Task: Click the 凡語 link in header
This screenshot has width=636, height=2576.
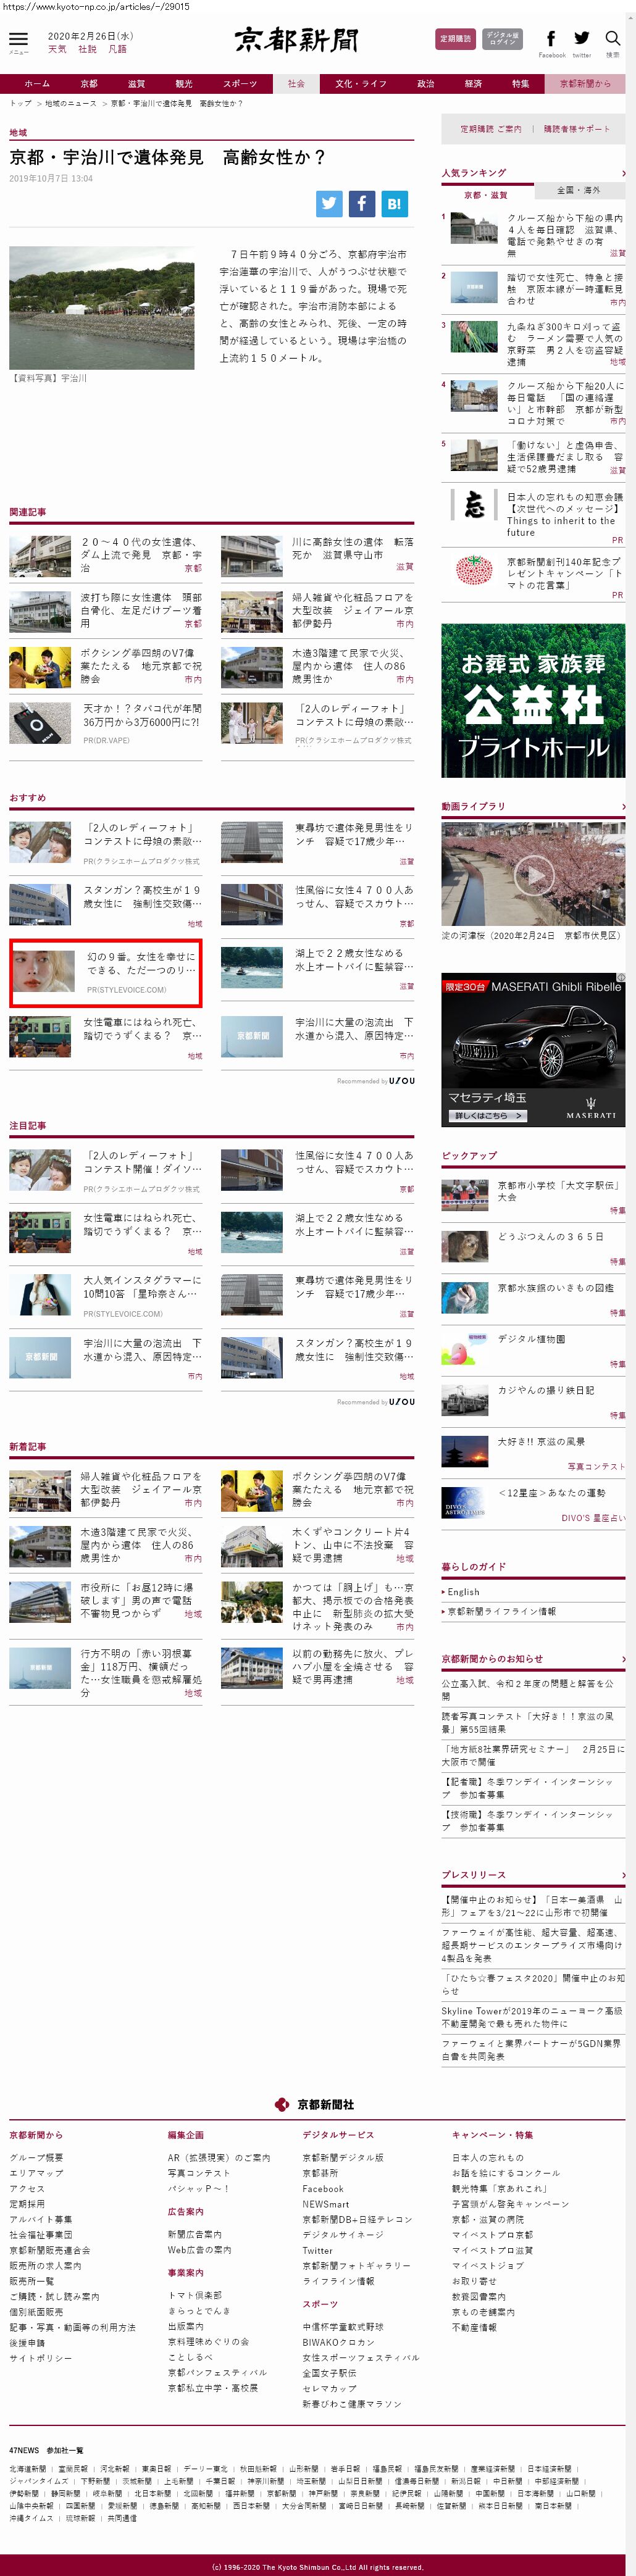Action: (x=117, y=49)
